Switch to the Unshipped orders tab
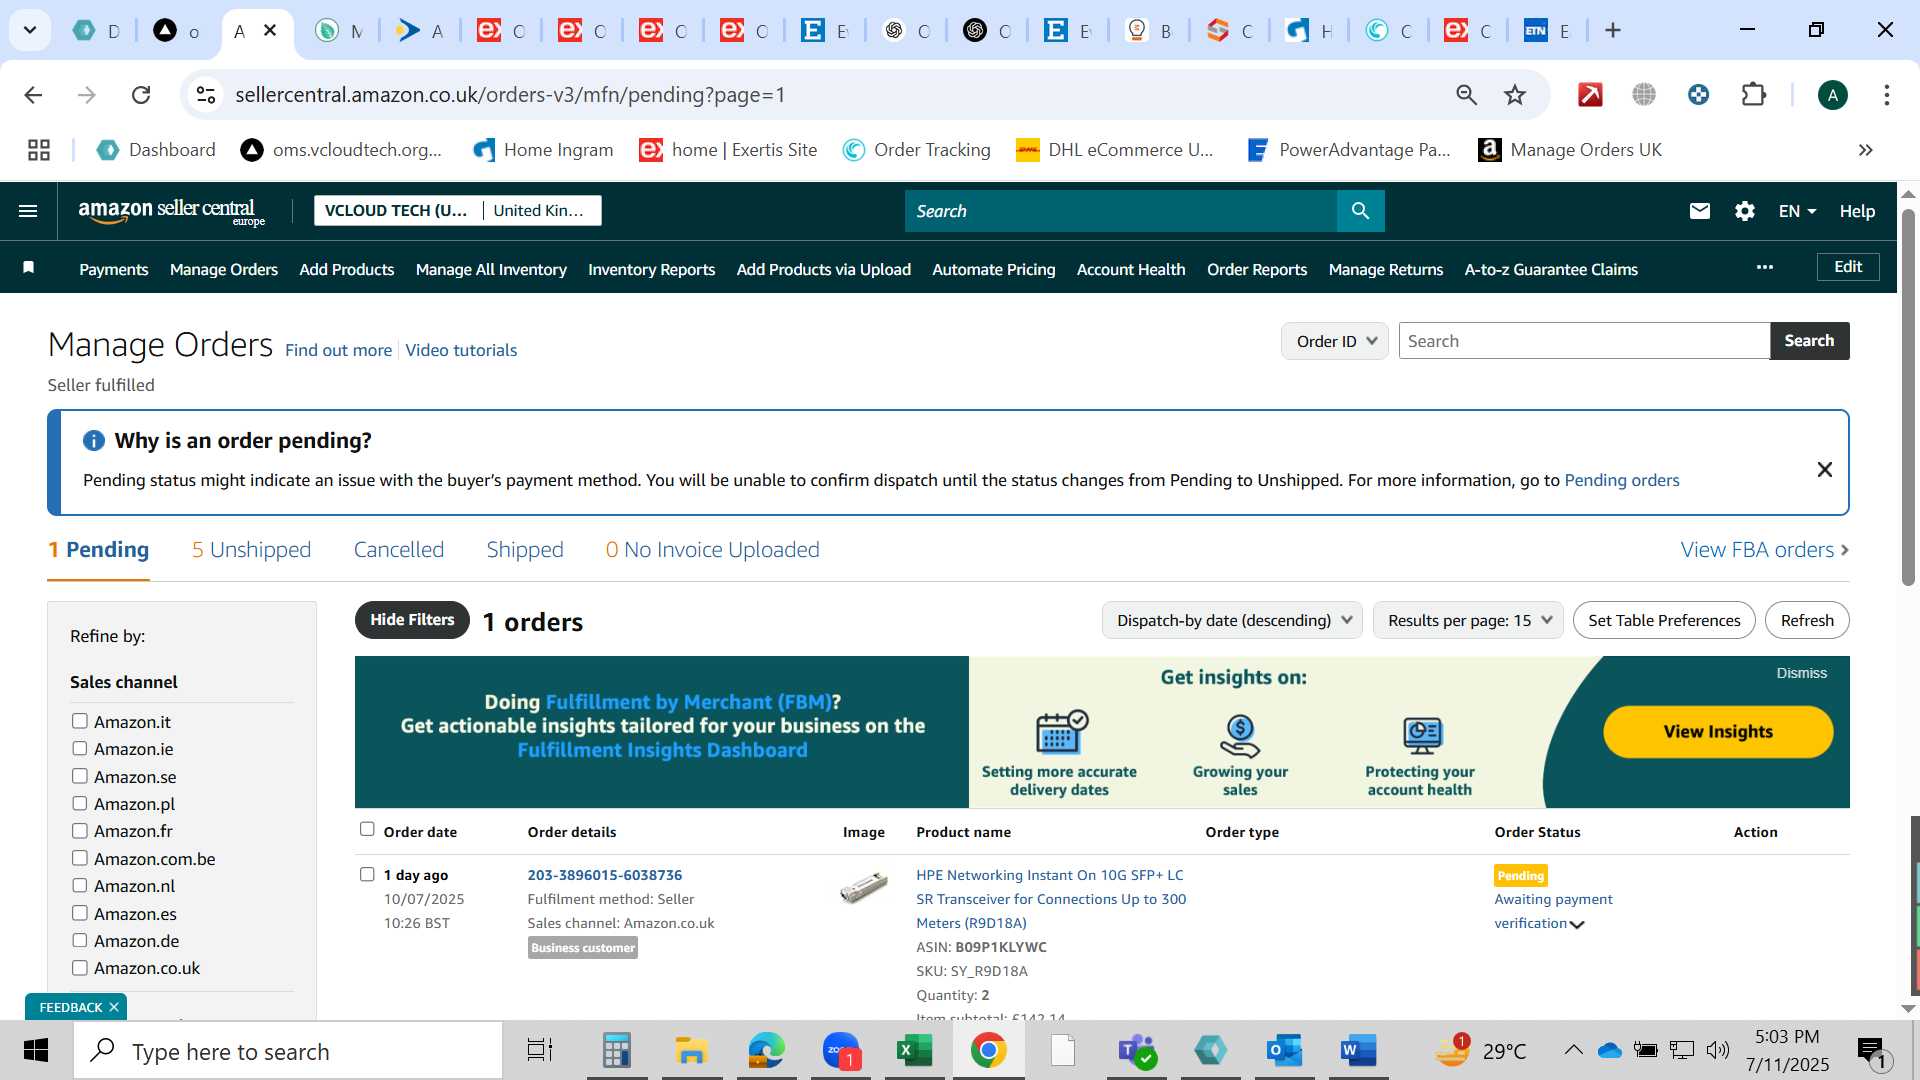1920x1080 pixels. (251, 550)
